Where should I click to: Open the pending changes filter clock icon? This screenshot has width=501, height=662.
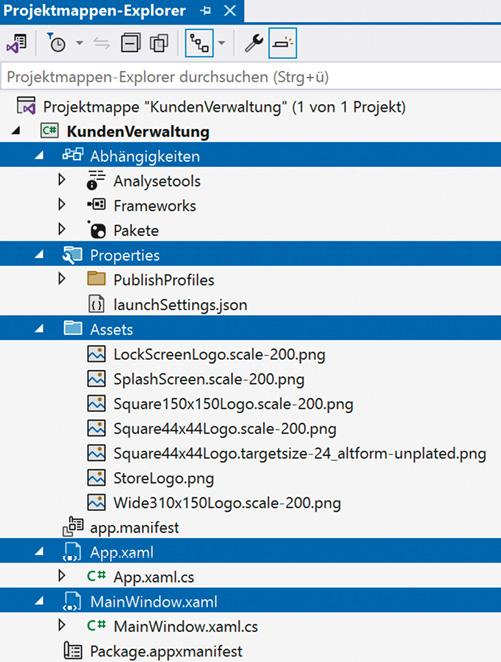pyautogui.click(x=56, y=43)
